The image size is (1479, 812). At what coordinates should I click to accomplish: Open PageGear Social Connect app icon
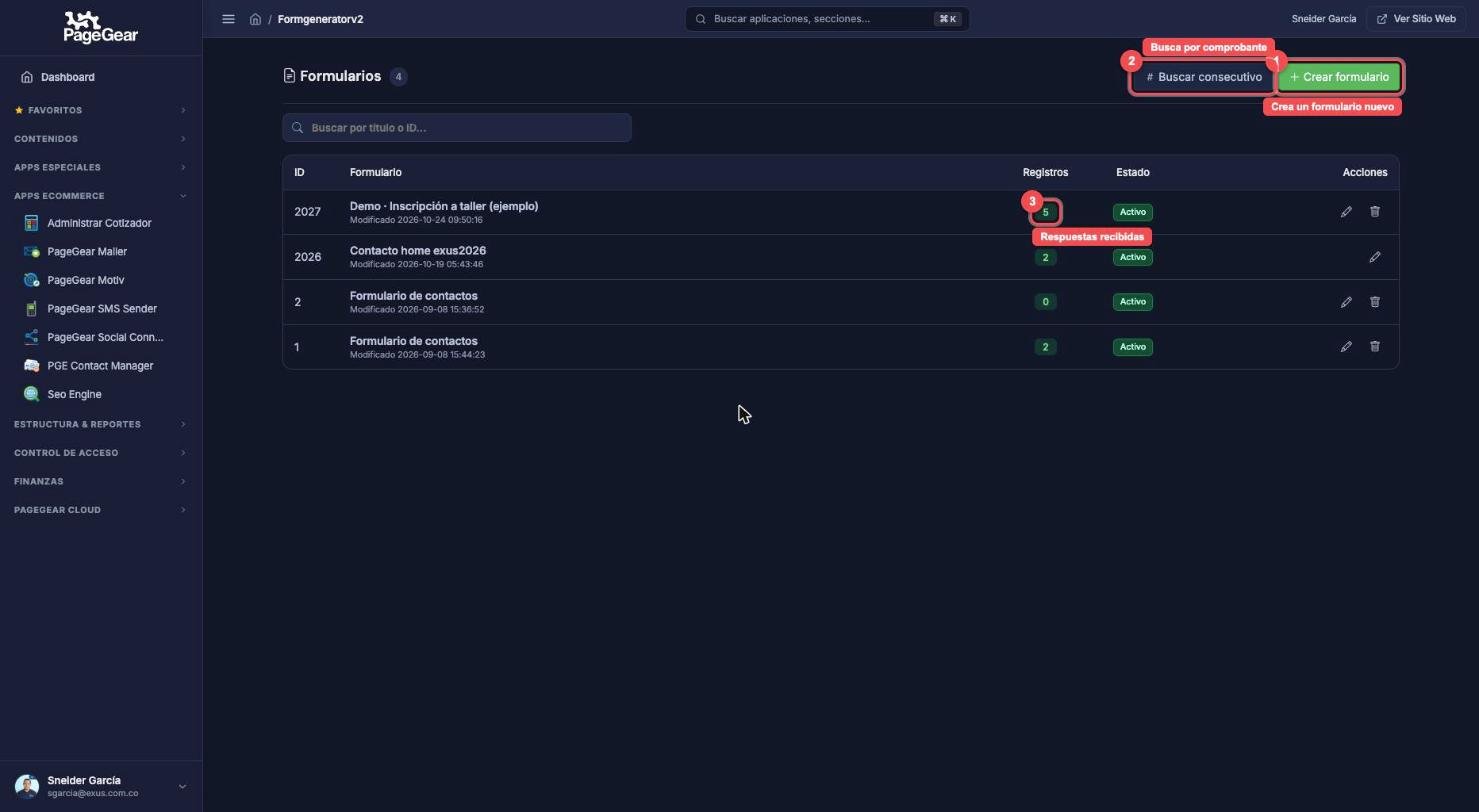31,337
